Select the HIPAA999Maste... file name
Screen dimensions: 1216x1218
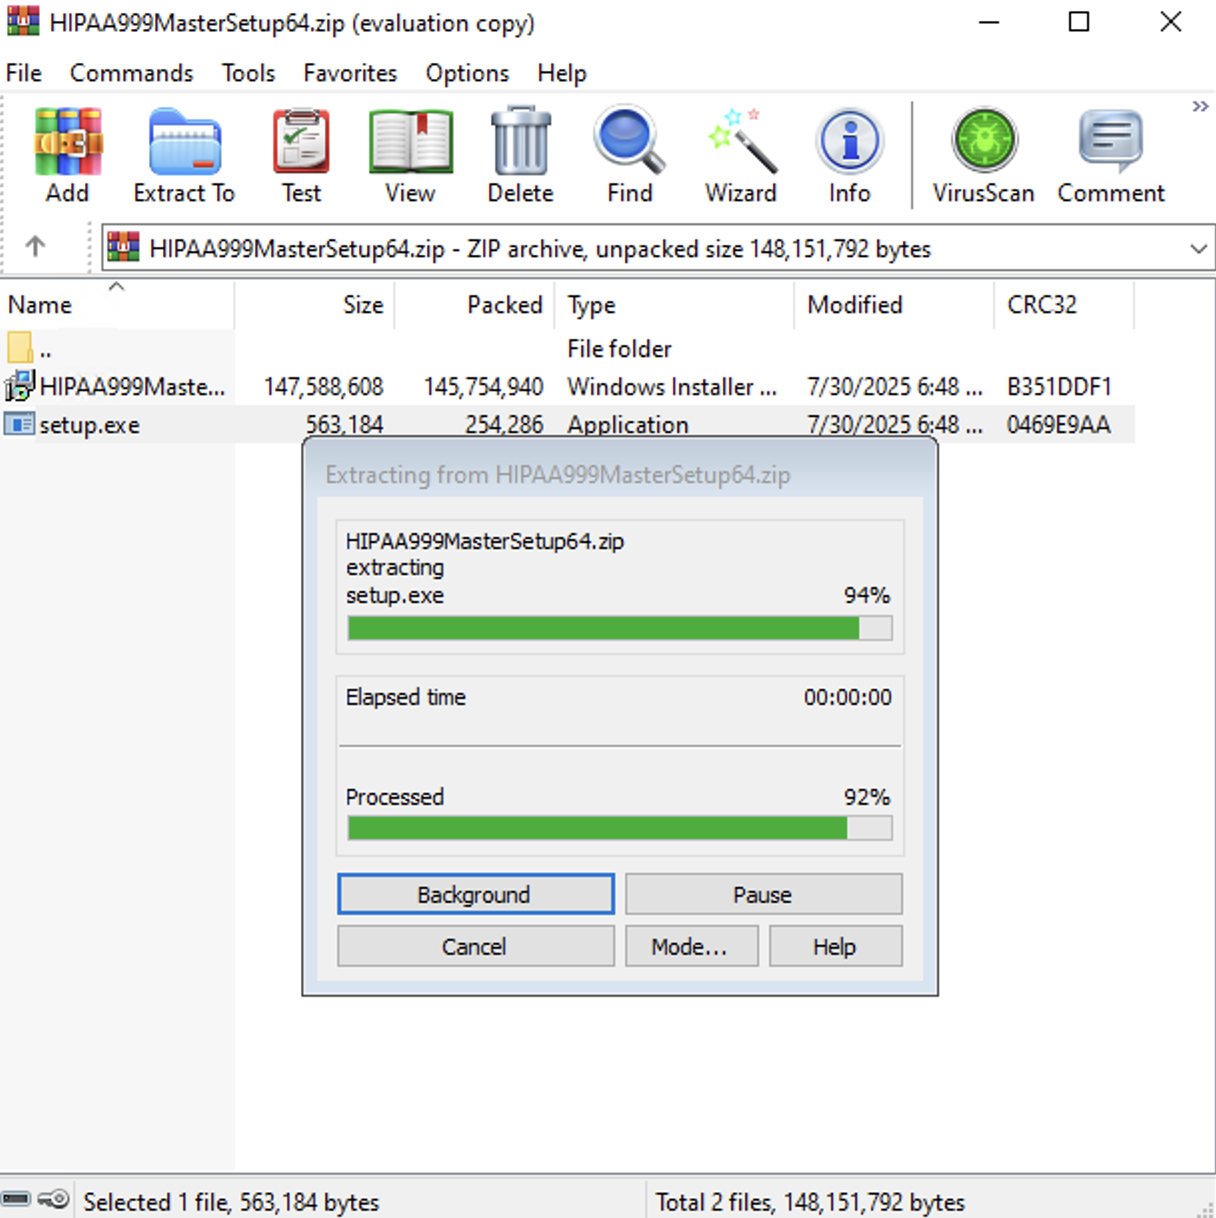click(x=132, y=387)
